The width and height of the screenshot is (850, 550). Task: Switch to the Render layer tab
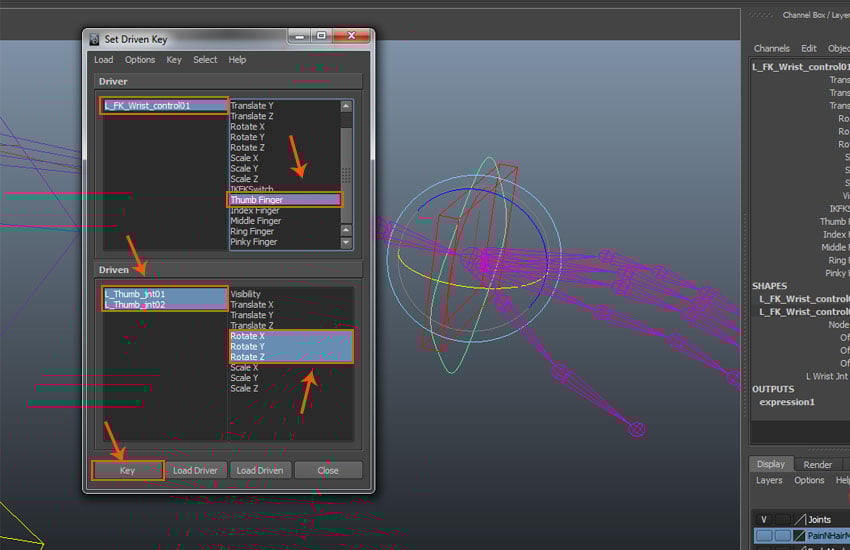(x=817, y=464)
